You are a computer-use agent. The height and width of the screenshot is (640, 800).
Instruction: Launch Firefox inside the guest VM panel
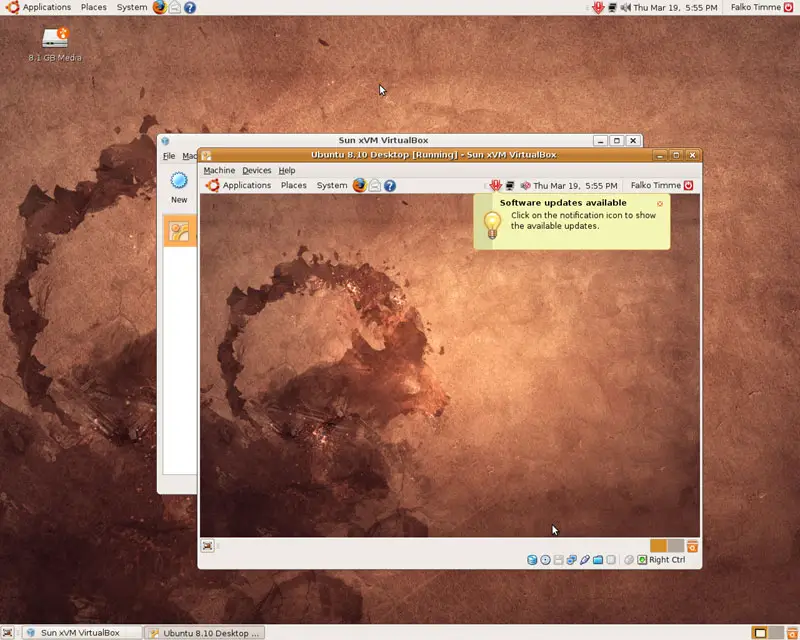coord(360,185)
